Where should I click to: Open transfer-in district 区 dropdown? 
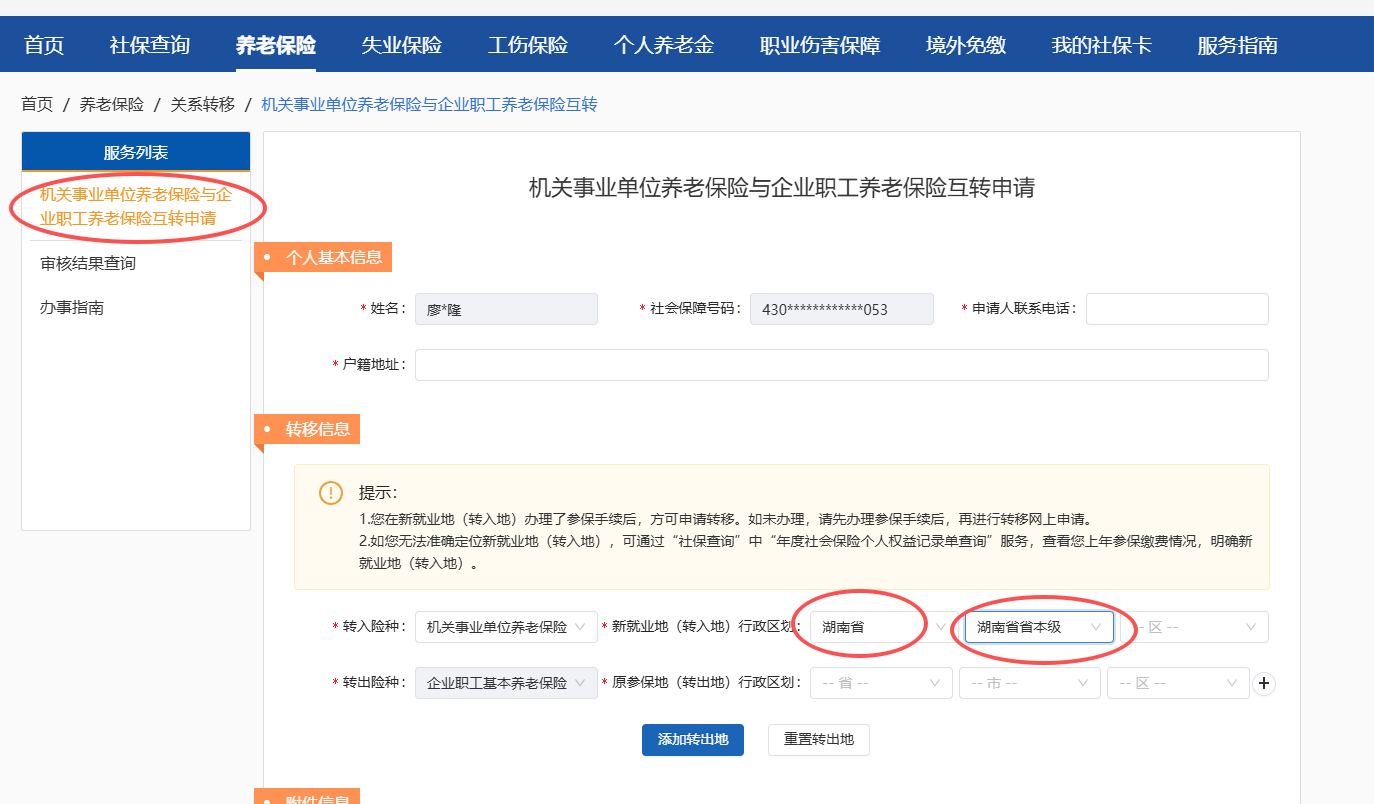pyautogui.click(x=1196, y=627)
